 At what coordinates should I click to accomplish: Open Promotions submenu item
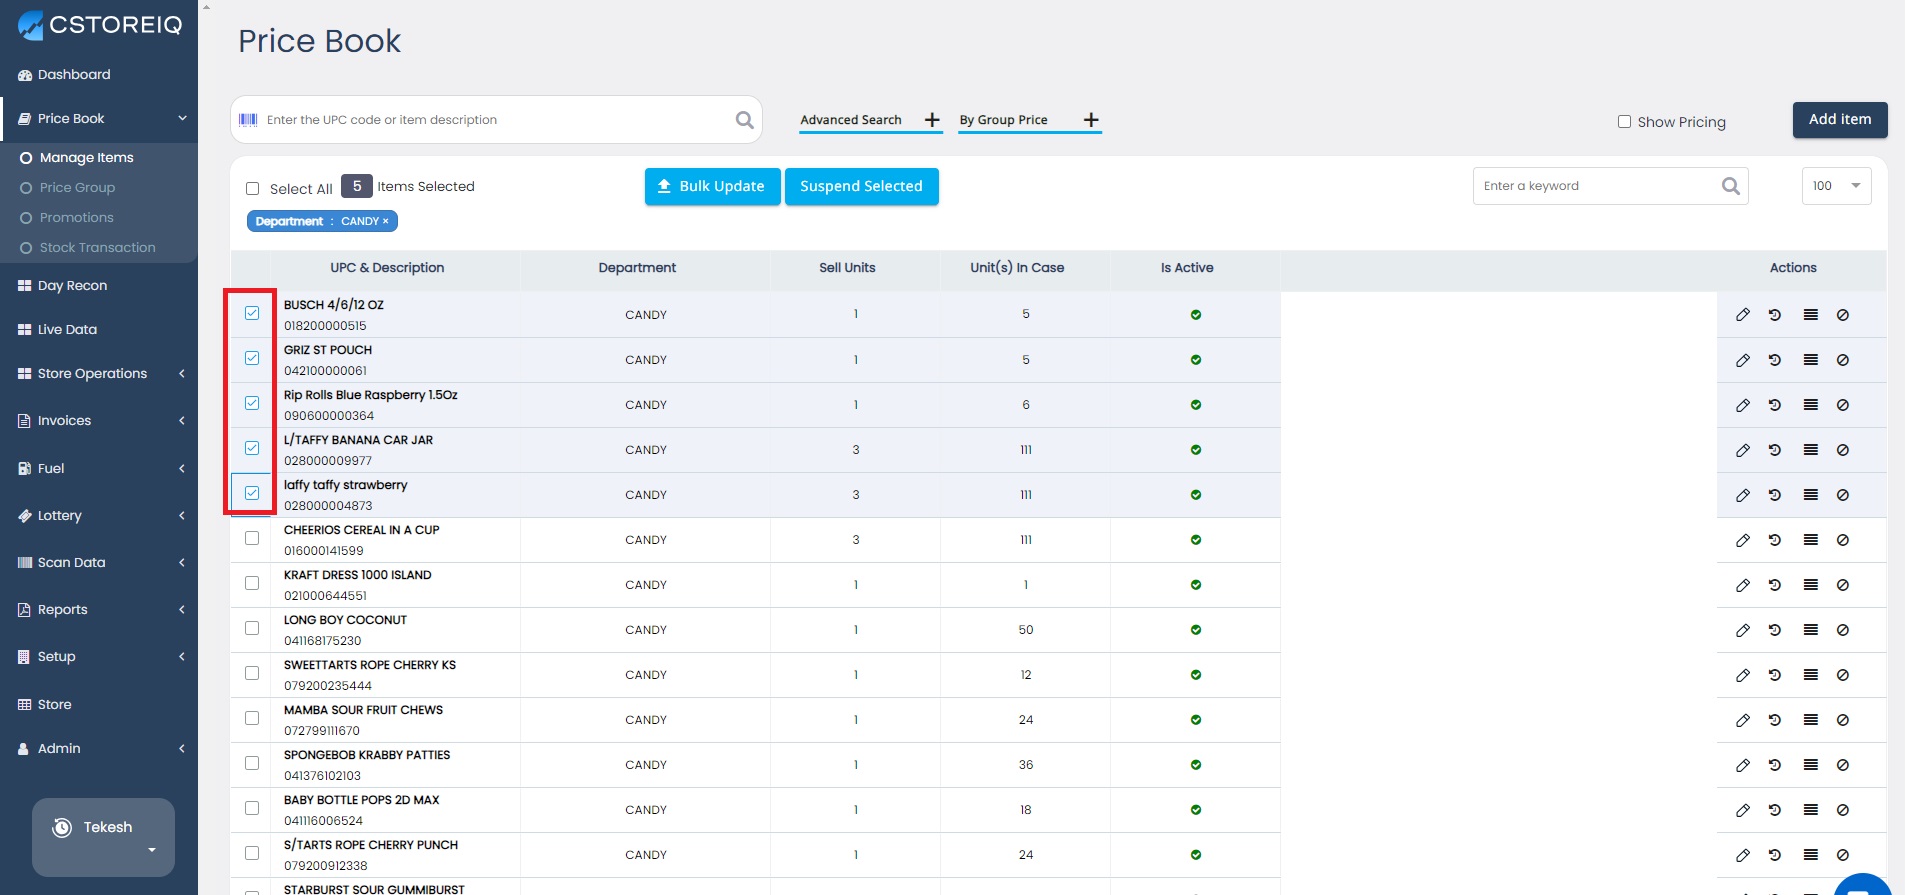click(76, 218)
